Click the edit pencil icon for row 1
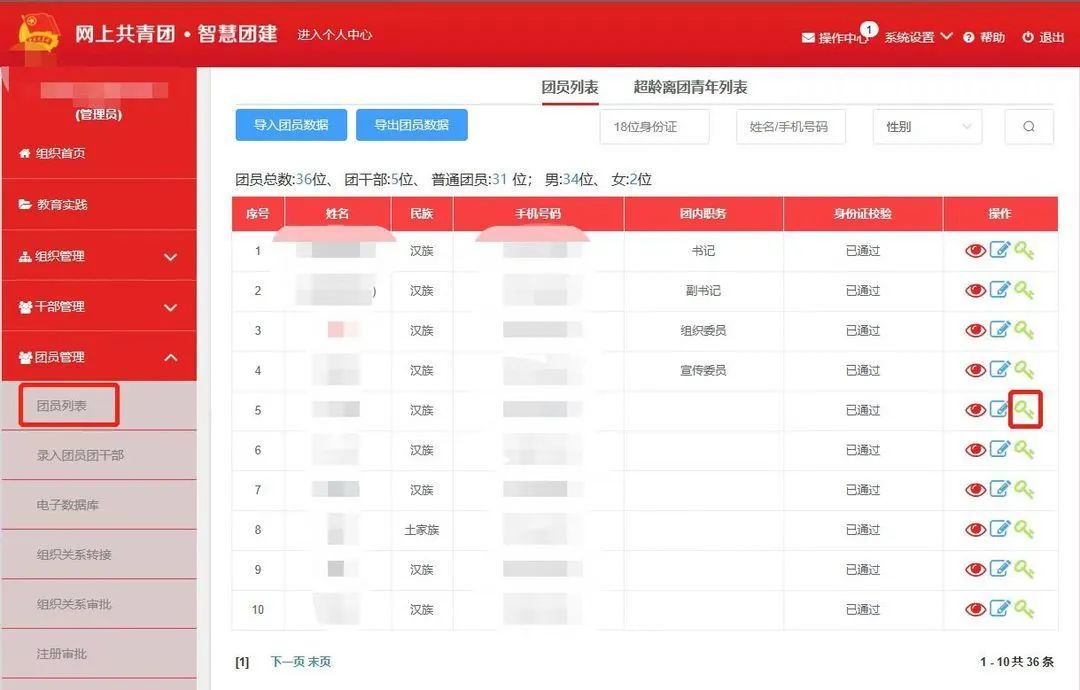Viewport: 1080px width, 690px height. [x=999, y=251]
